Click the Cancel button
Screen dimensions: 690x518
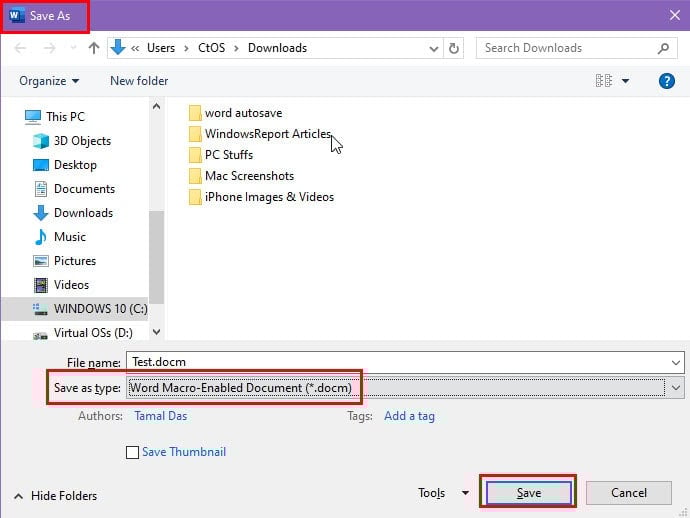[x=629, y=493]
